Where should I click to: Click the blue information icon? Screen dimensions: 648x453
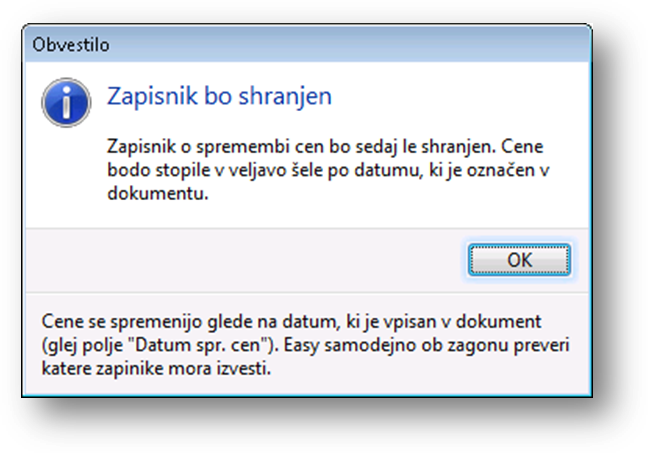66,102
